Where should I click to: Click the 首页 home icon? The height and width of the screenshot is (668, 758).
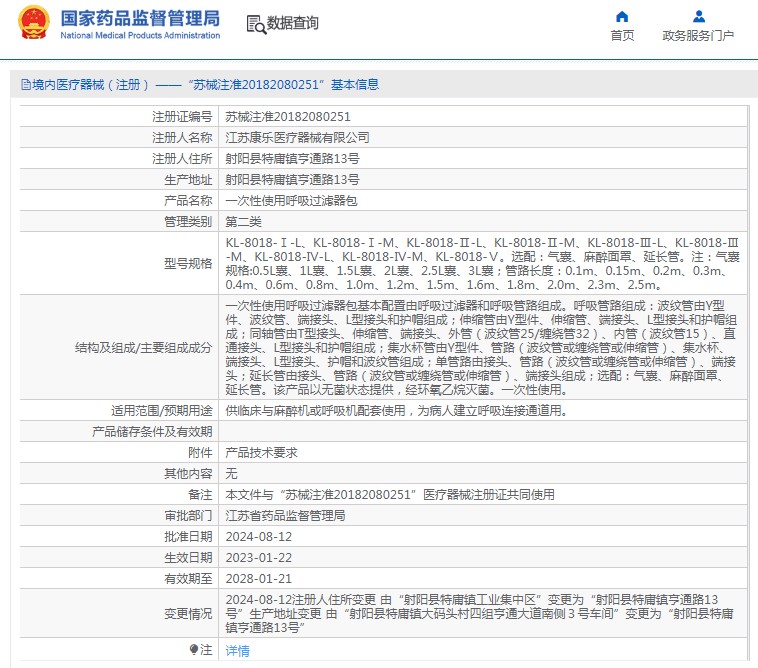(622, 17)
